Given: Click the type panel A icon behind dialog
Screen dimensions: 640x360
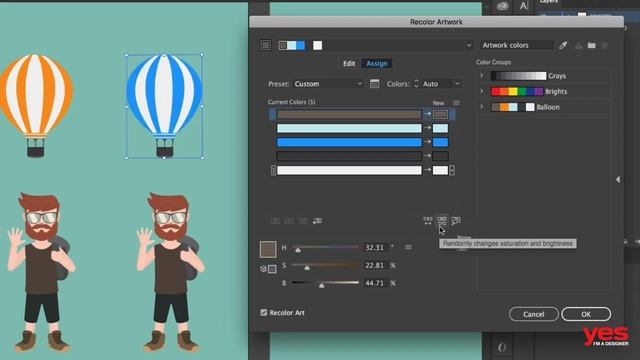Looking at the screenshot, I should pyautogui.click(x=524, y=6).
